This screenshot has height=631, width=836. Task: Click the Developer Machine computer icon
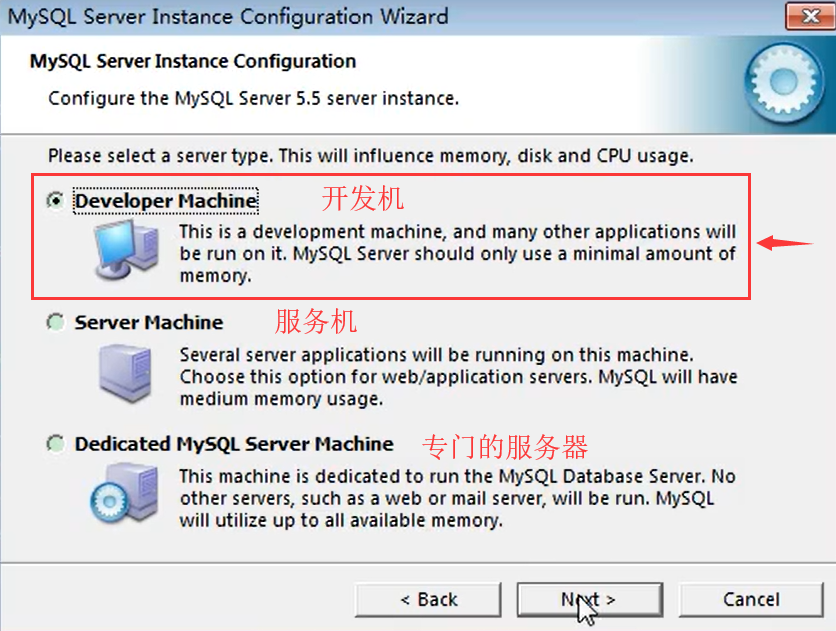(127, 250)
